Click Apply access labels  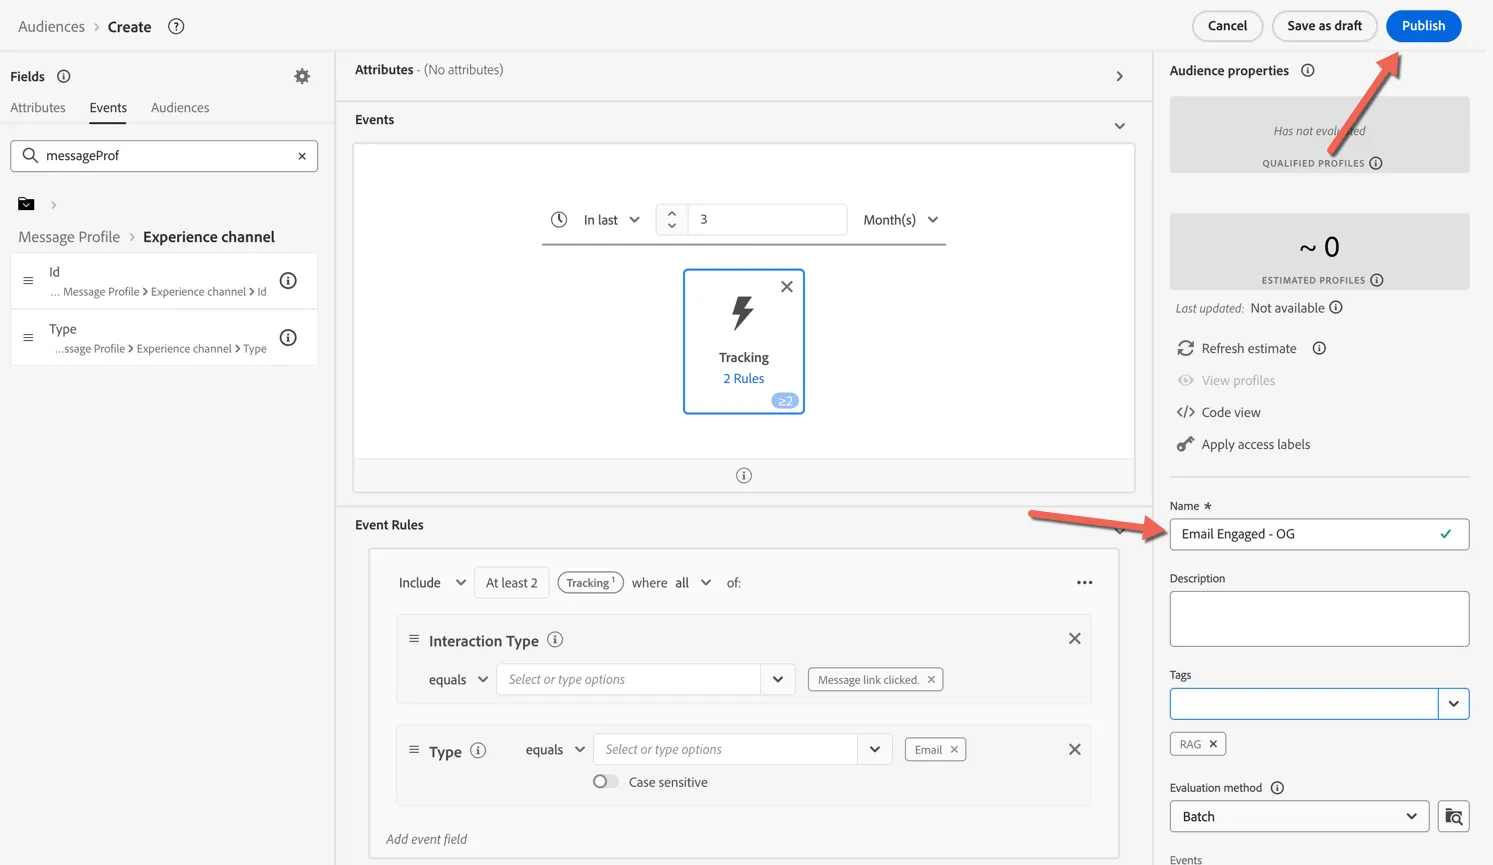1243,444
